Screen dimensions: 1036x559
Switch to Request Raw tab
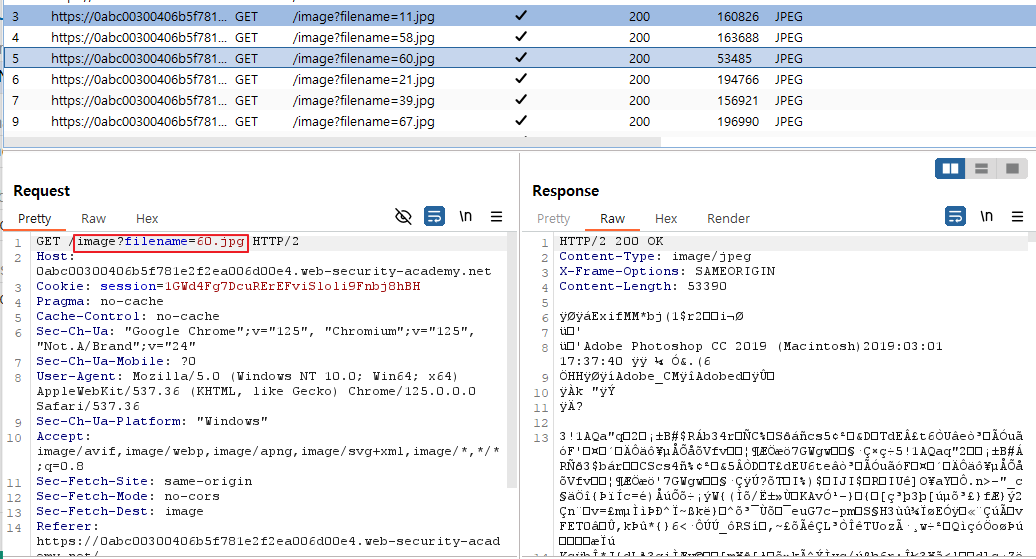(93, 219)
